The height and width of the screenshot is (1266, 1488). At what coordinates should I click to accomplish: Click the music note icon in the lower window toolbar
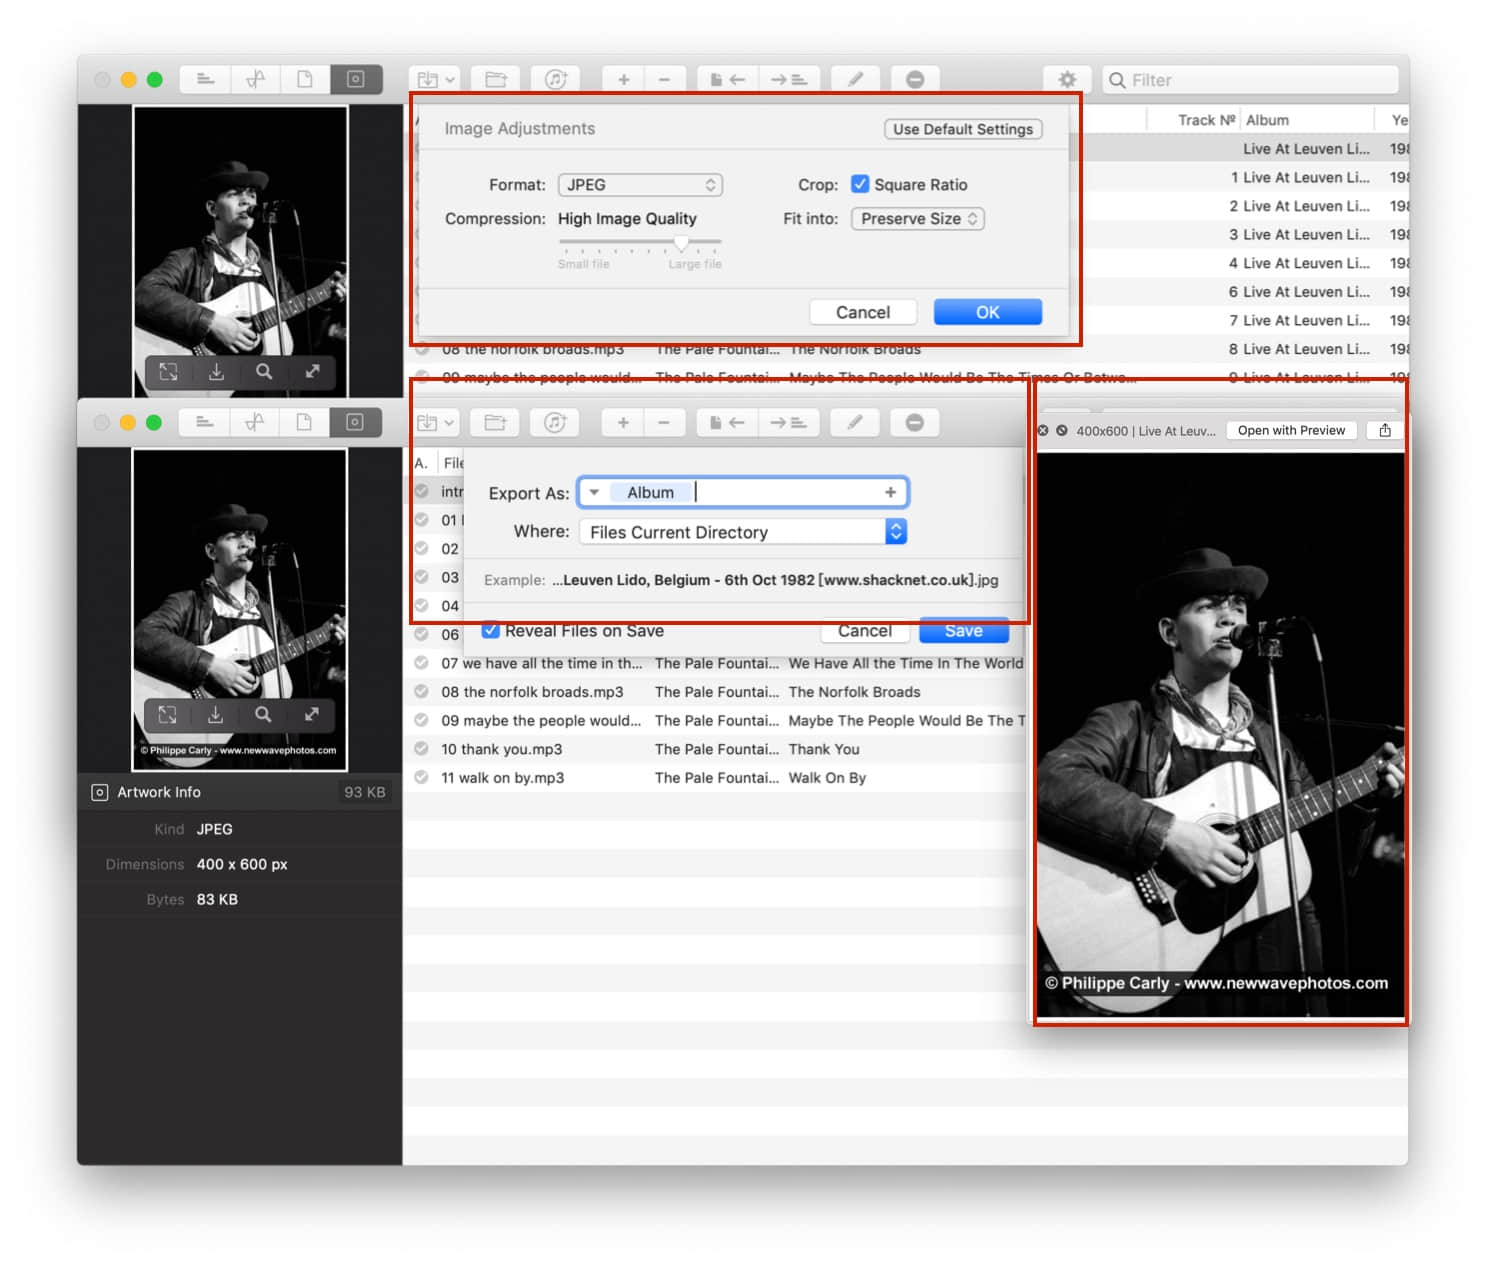click(555, 423)
